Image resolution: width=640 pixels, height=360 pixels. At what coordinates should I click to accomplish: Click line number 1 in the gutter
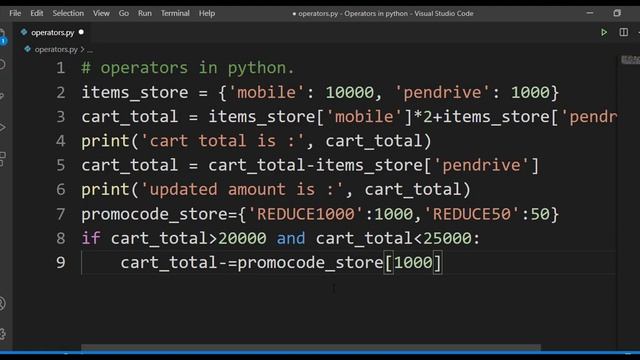pos(60,68)
